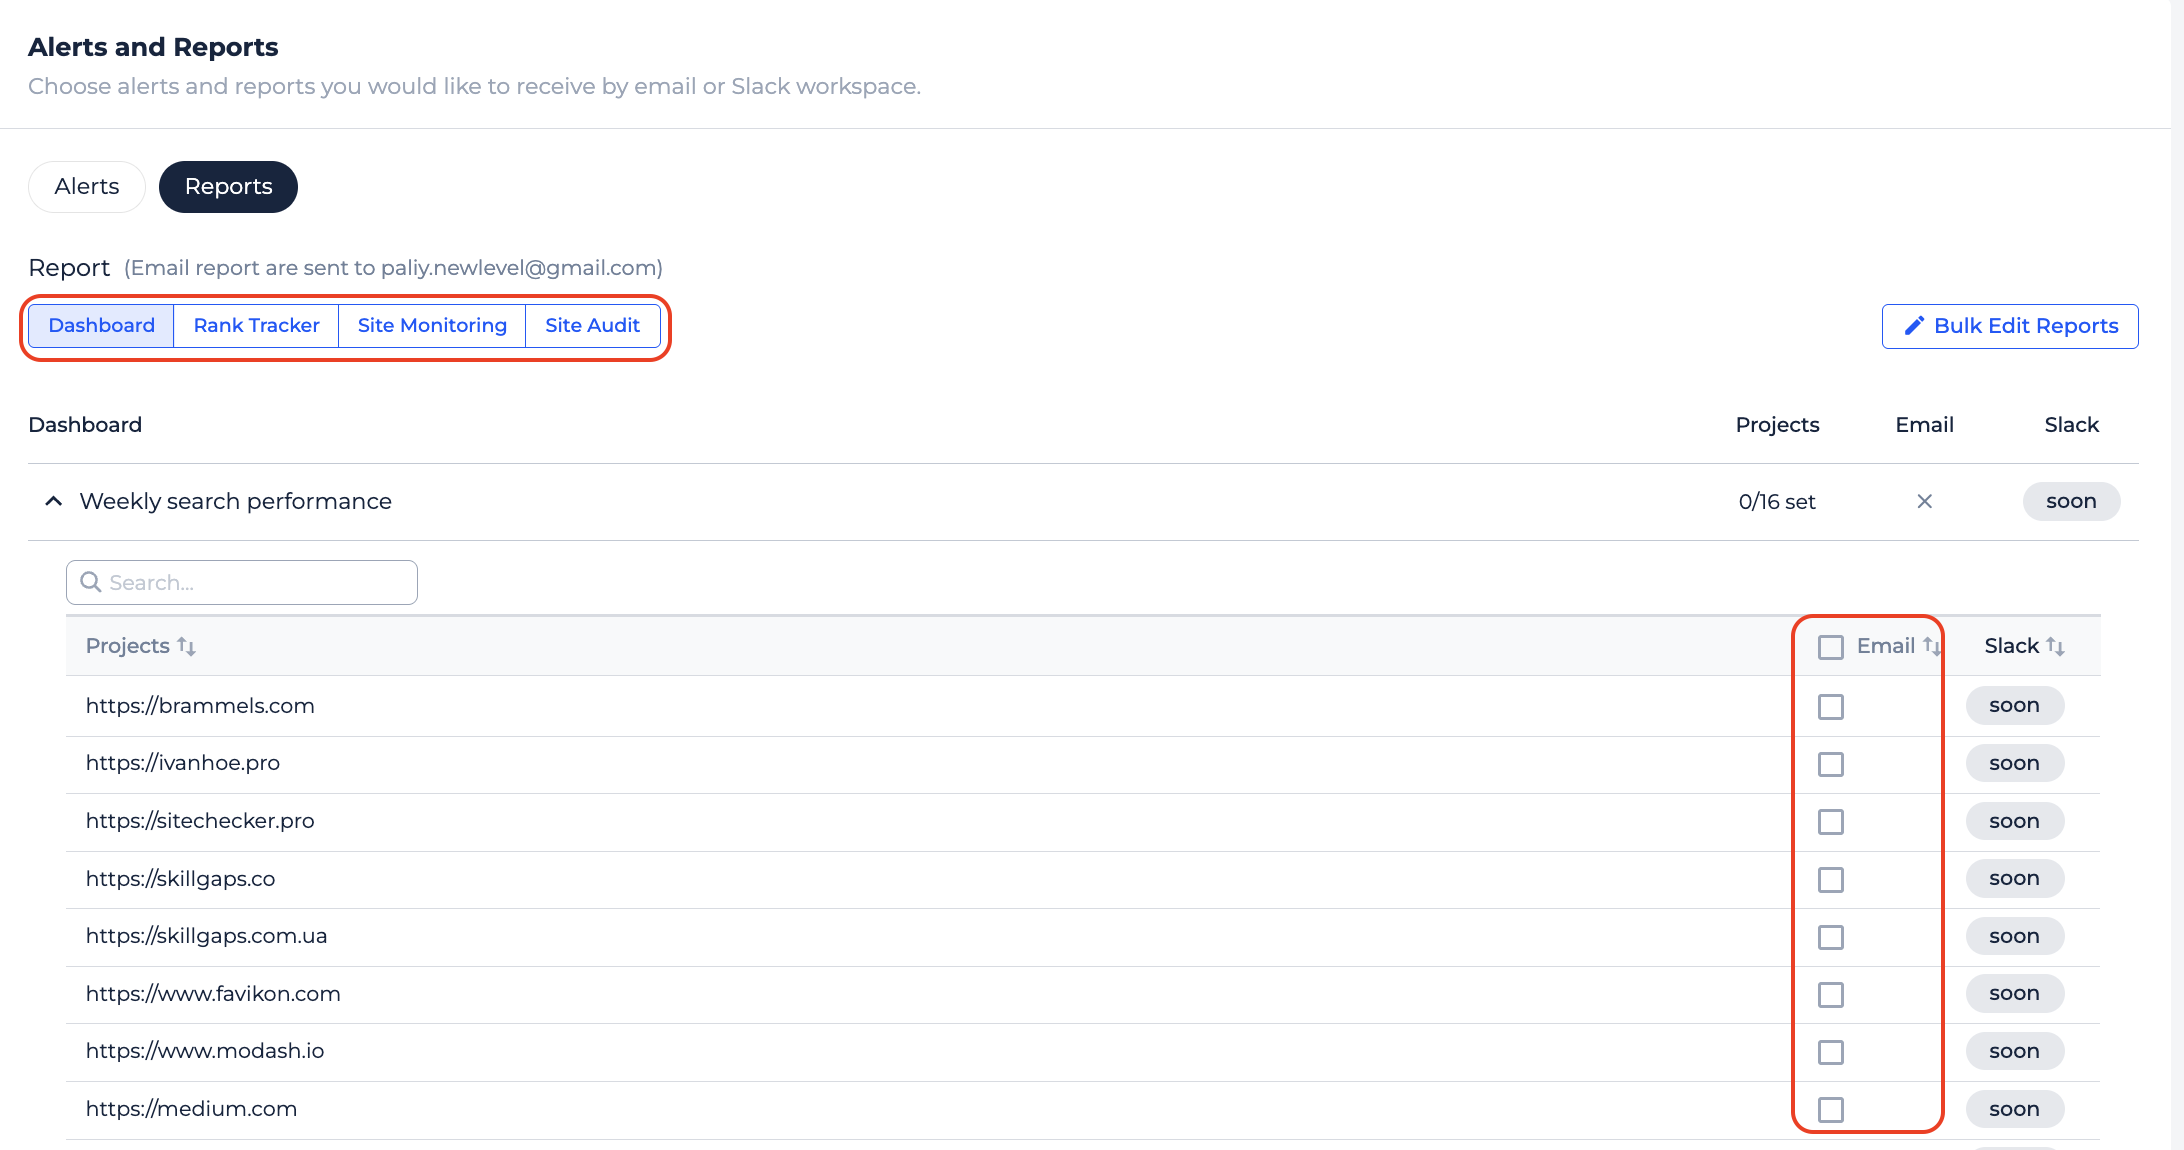Enable email report for https://brammels.com
The width and height of the screenshot is (2184, 1150).
tap(1830, 707)
